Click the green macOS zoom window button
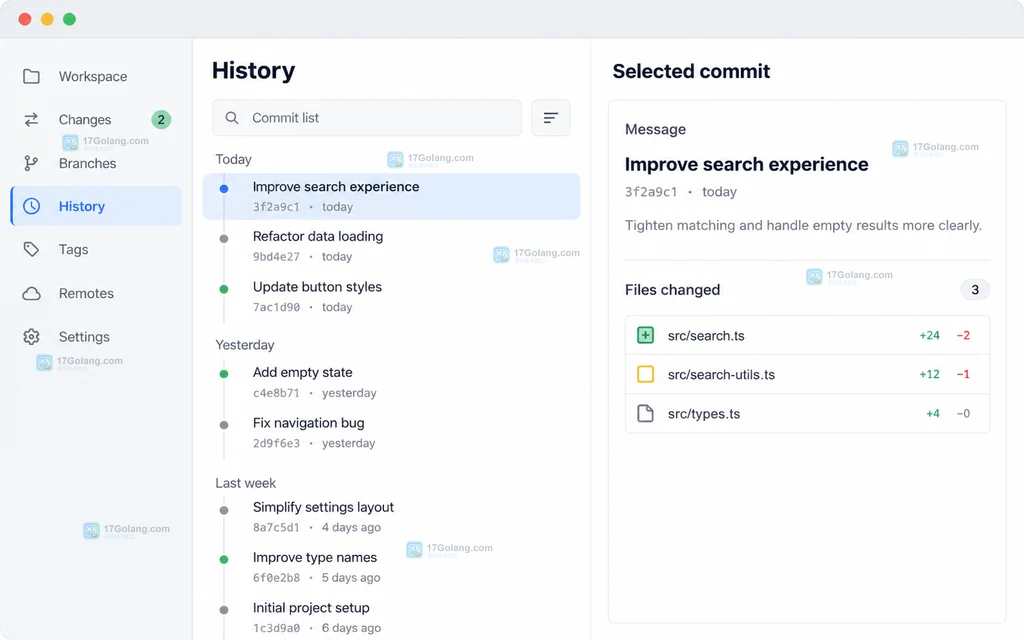The height and width of the screenshot is (640, 1024). (x=69, y=19)
